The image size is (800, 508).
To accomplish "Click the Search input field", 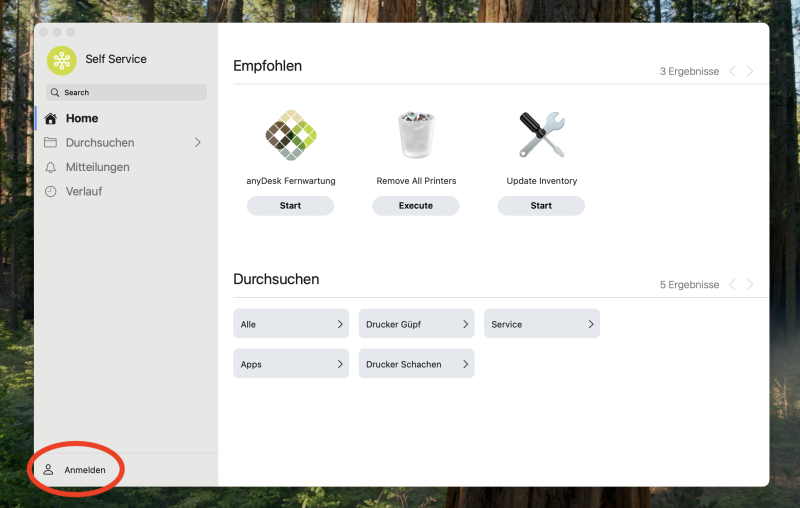I will 127,92.
